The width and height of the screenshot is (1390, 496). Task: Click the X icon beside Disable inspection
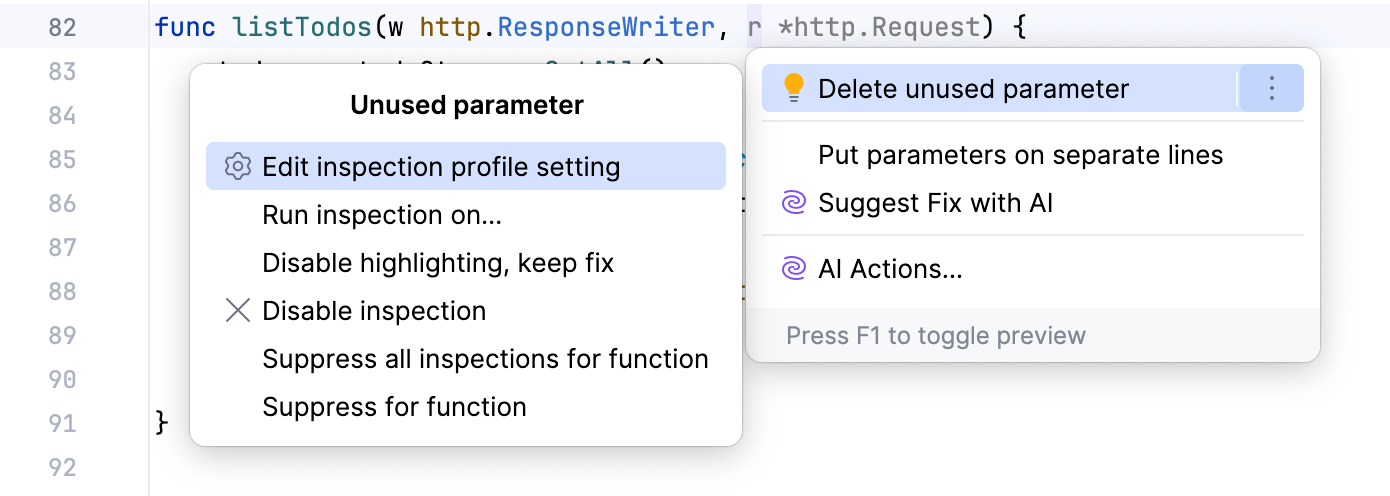pos(237,311)
